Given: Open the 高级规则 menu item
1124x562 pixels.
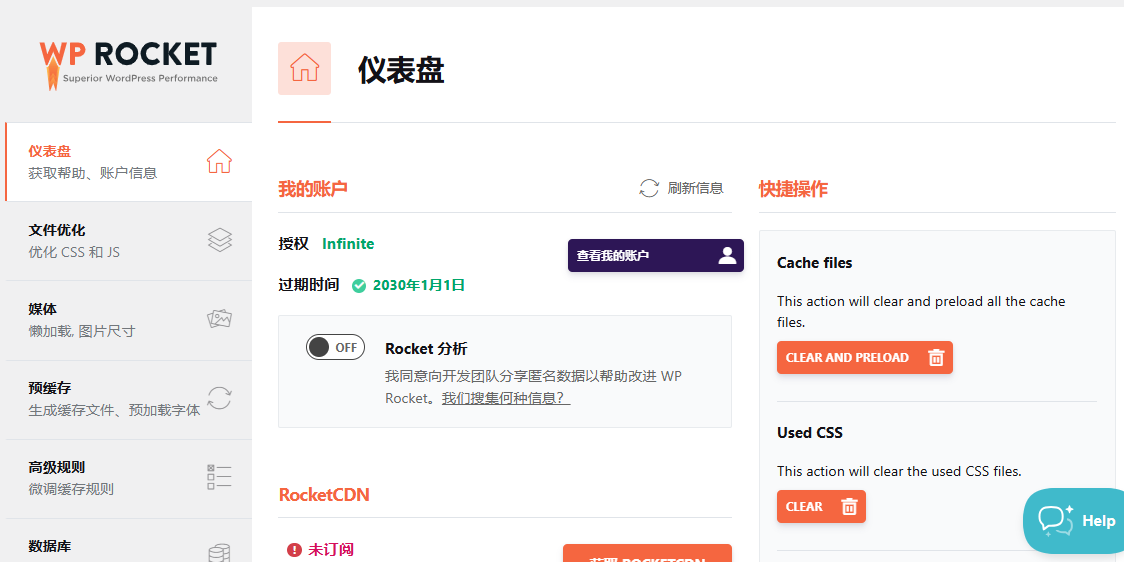Looking at the screenshot, I should tap(129, 478).
